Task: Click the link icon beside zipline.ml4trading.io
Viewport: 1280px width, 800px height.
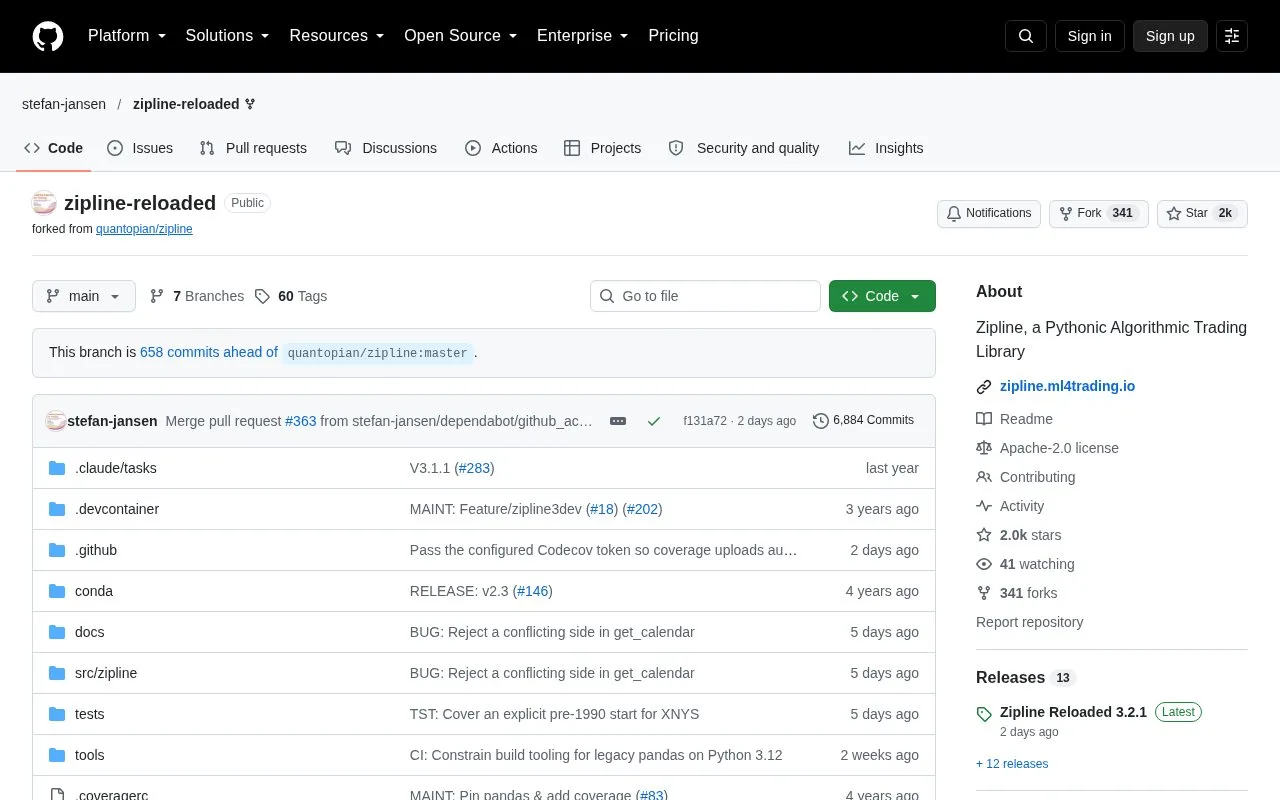Action: [984, 387]
